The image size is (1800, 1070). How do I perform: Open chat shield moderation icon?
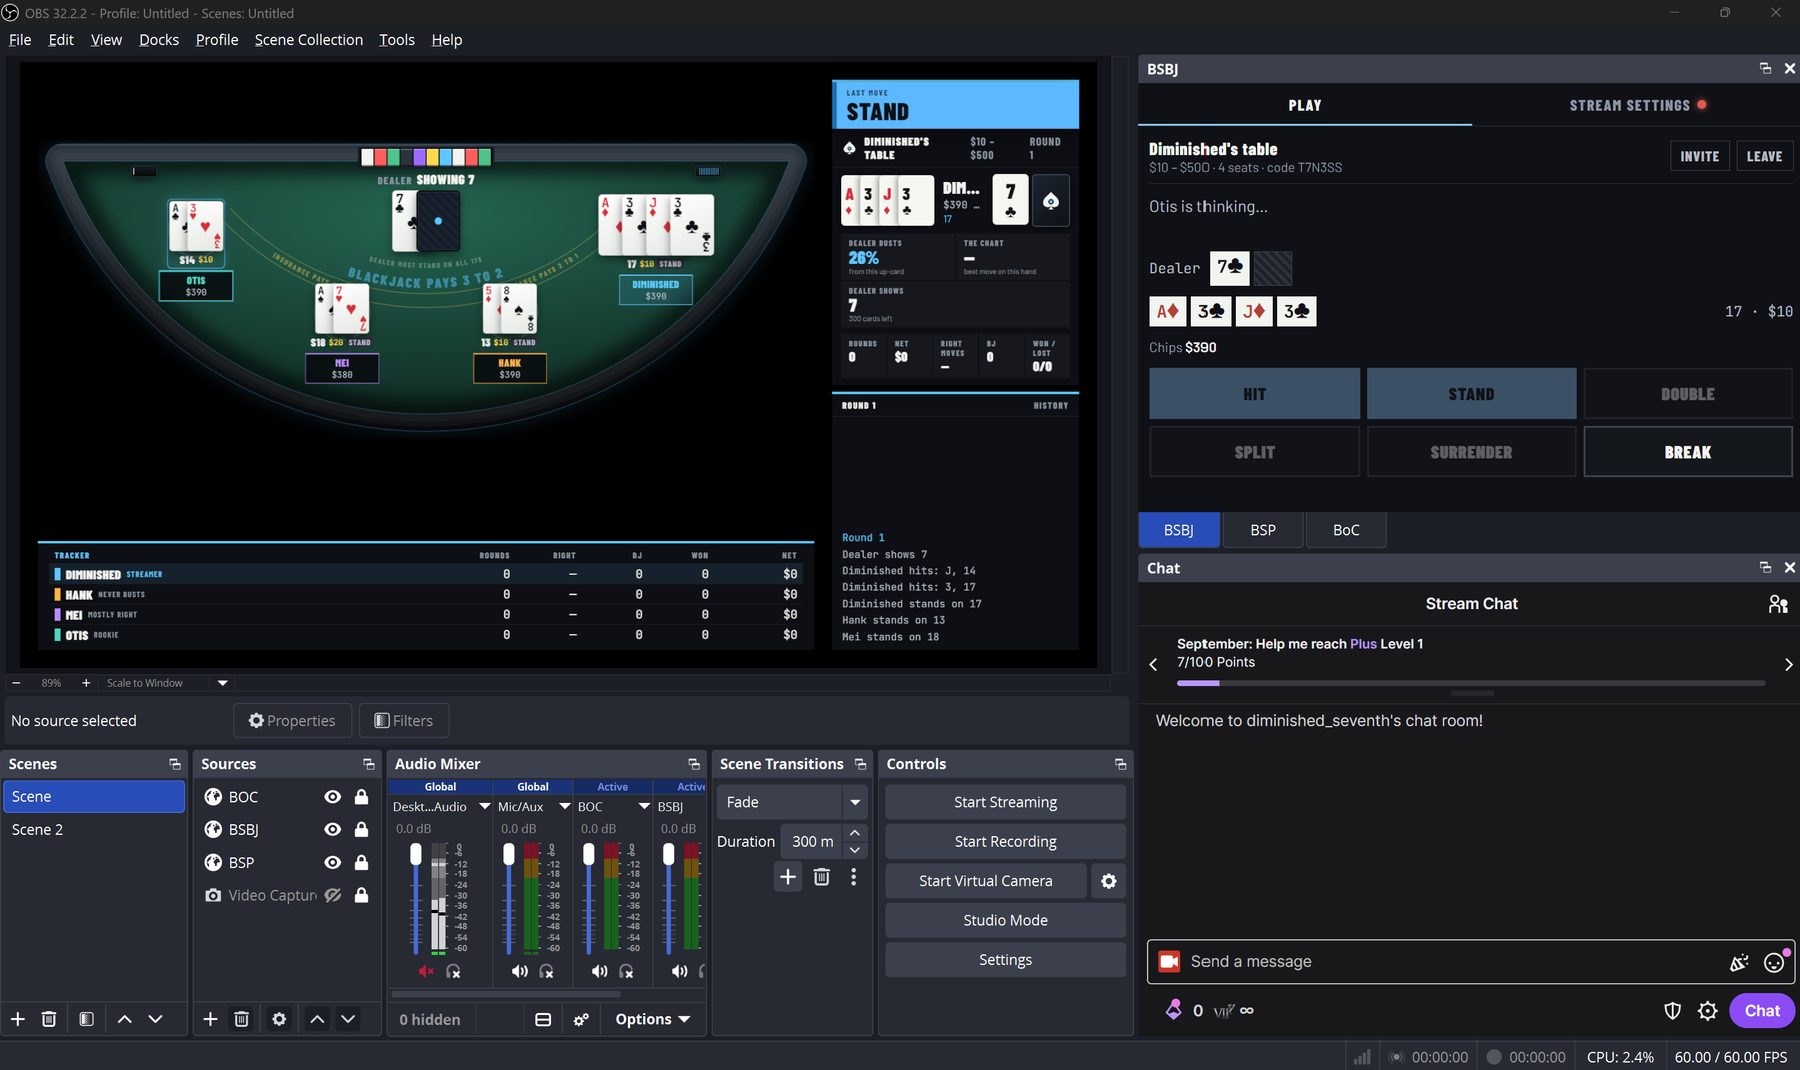tap(1672, 1011)
